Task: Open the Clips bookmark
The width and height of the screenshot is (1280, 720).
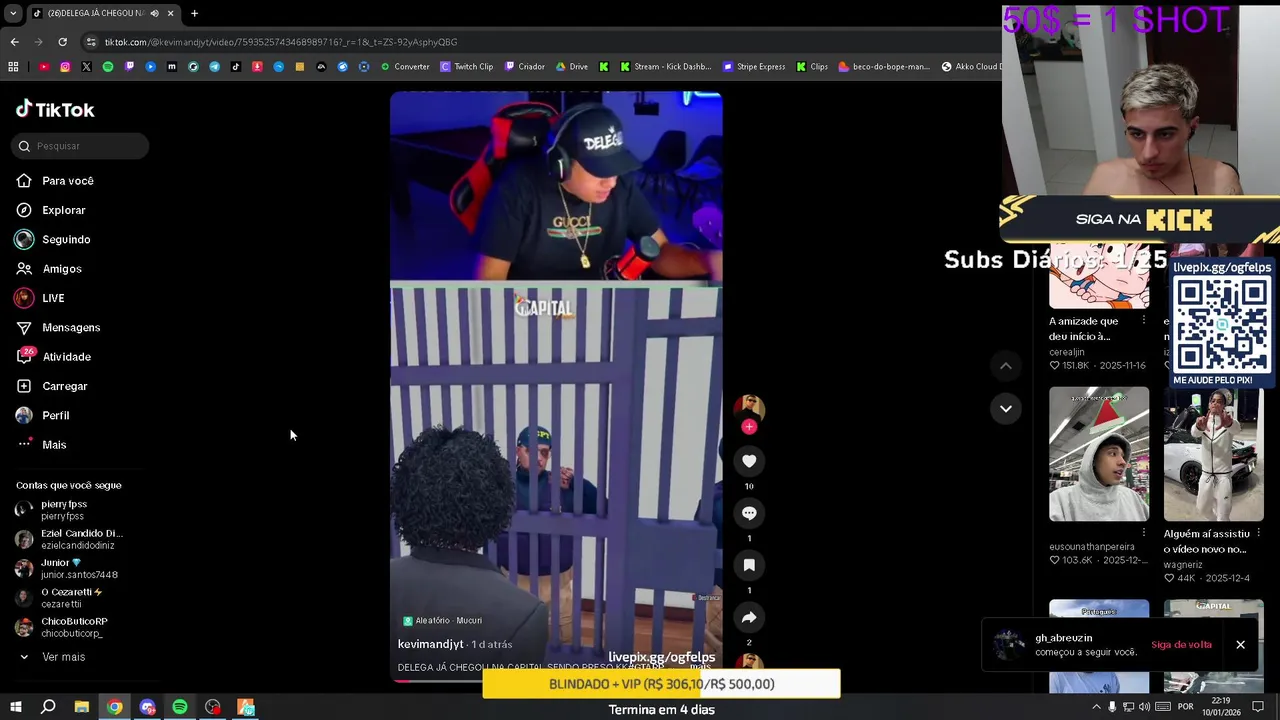Action: coord(812,67)
